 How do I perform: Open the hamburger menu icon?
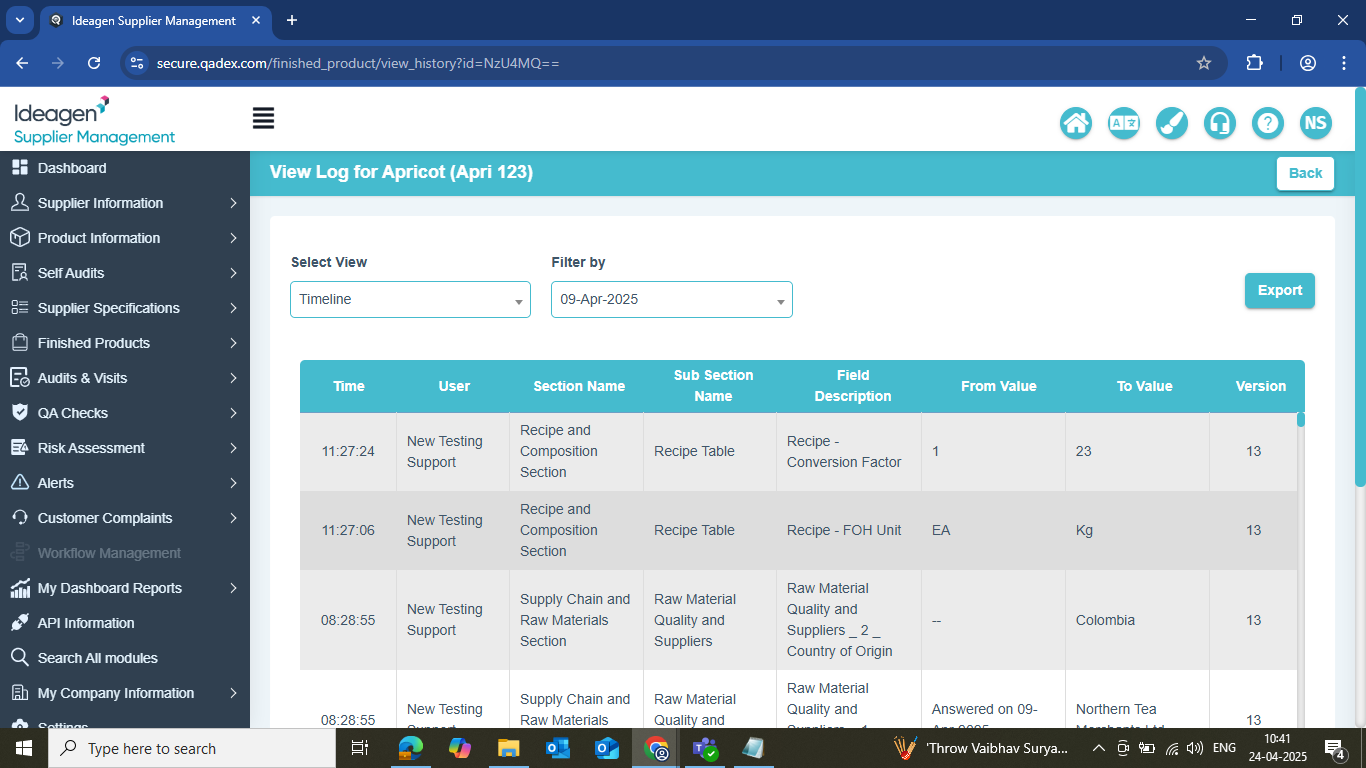coord(263,118)
